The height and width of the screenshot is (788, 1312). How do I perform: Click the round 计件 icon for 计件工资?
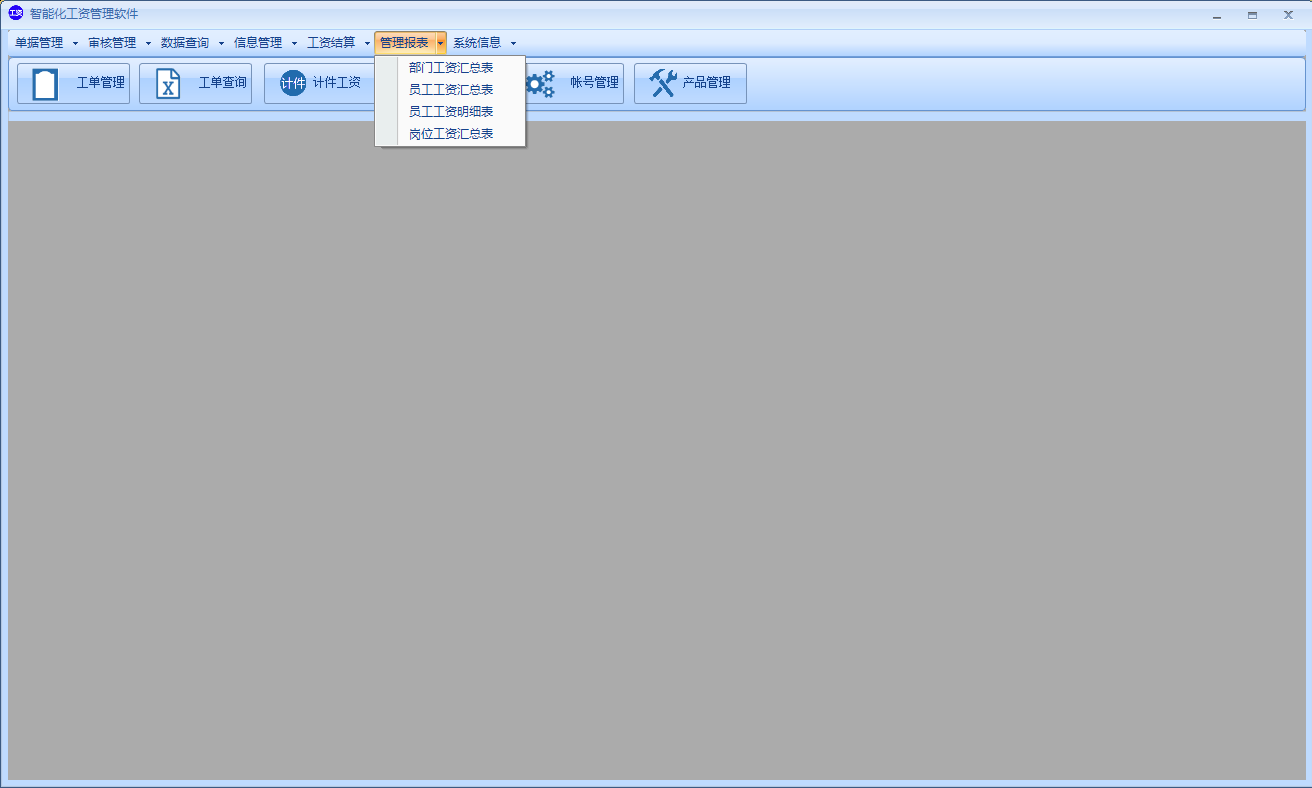[x=292, y=83]
